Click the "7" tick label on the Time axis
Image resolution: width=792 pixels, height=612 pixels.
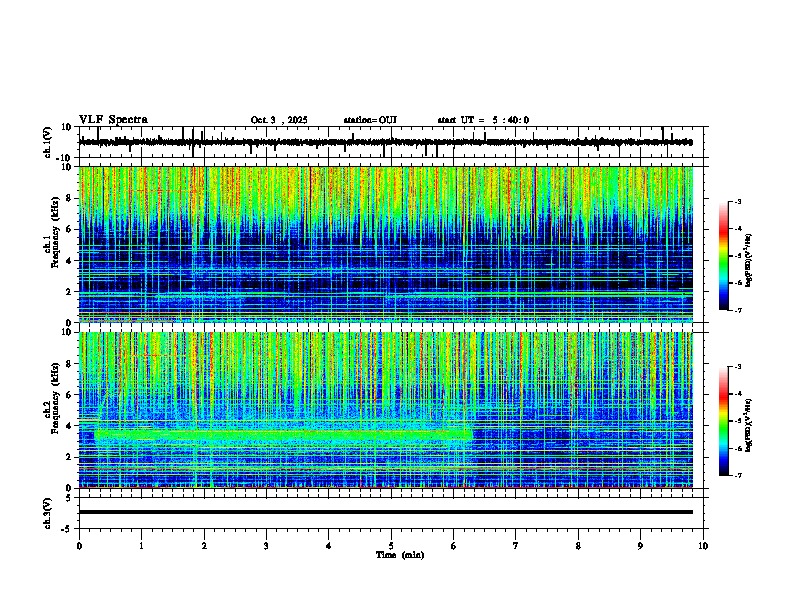tap(516, 546)
